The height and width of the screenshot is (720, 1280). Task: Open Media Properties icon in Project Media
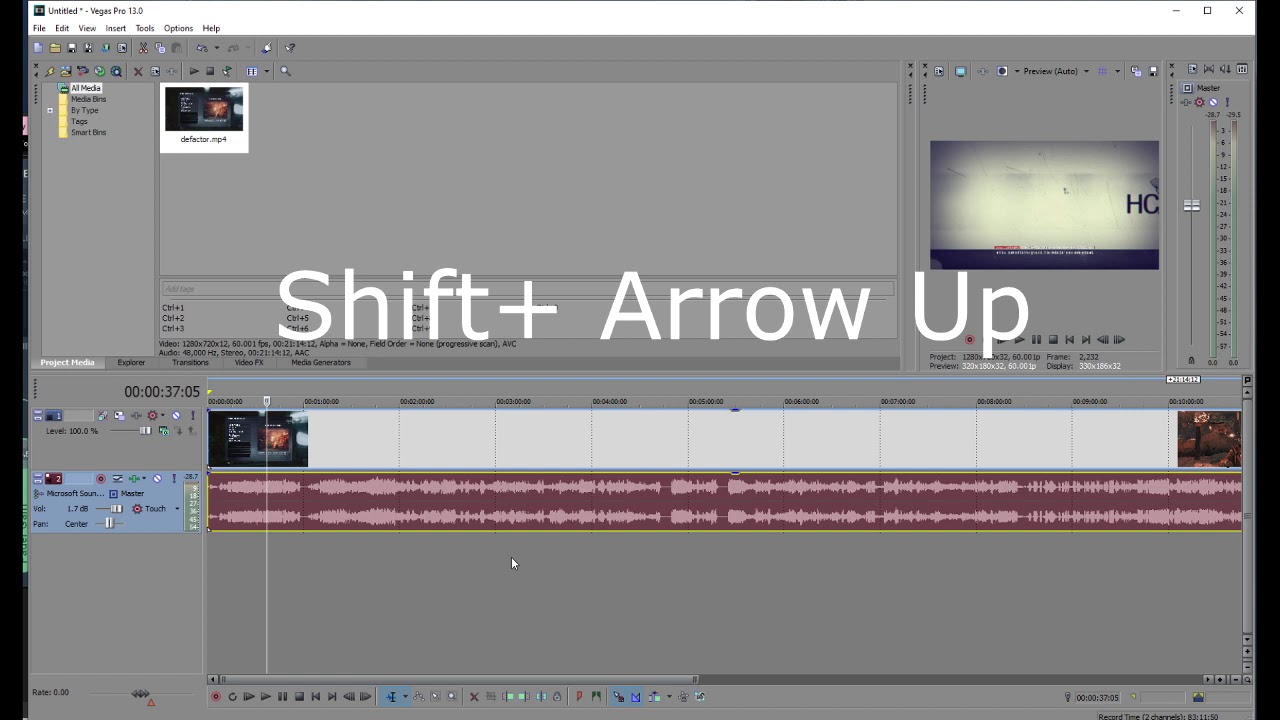pyautogui.click(x=155, y=71)
